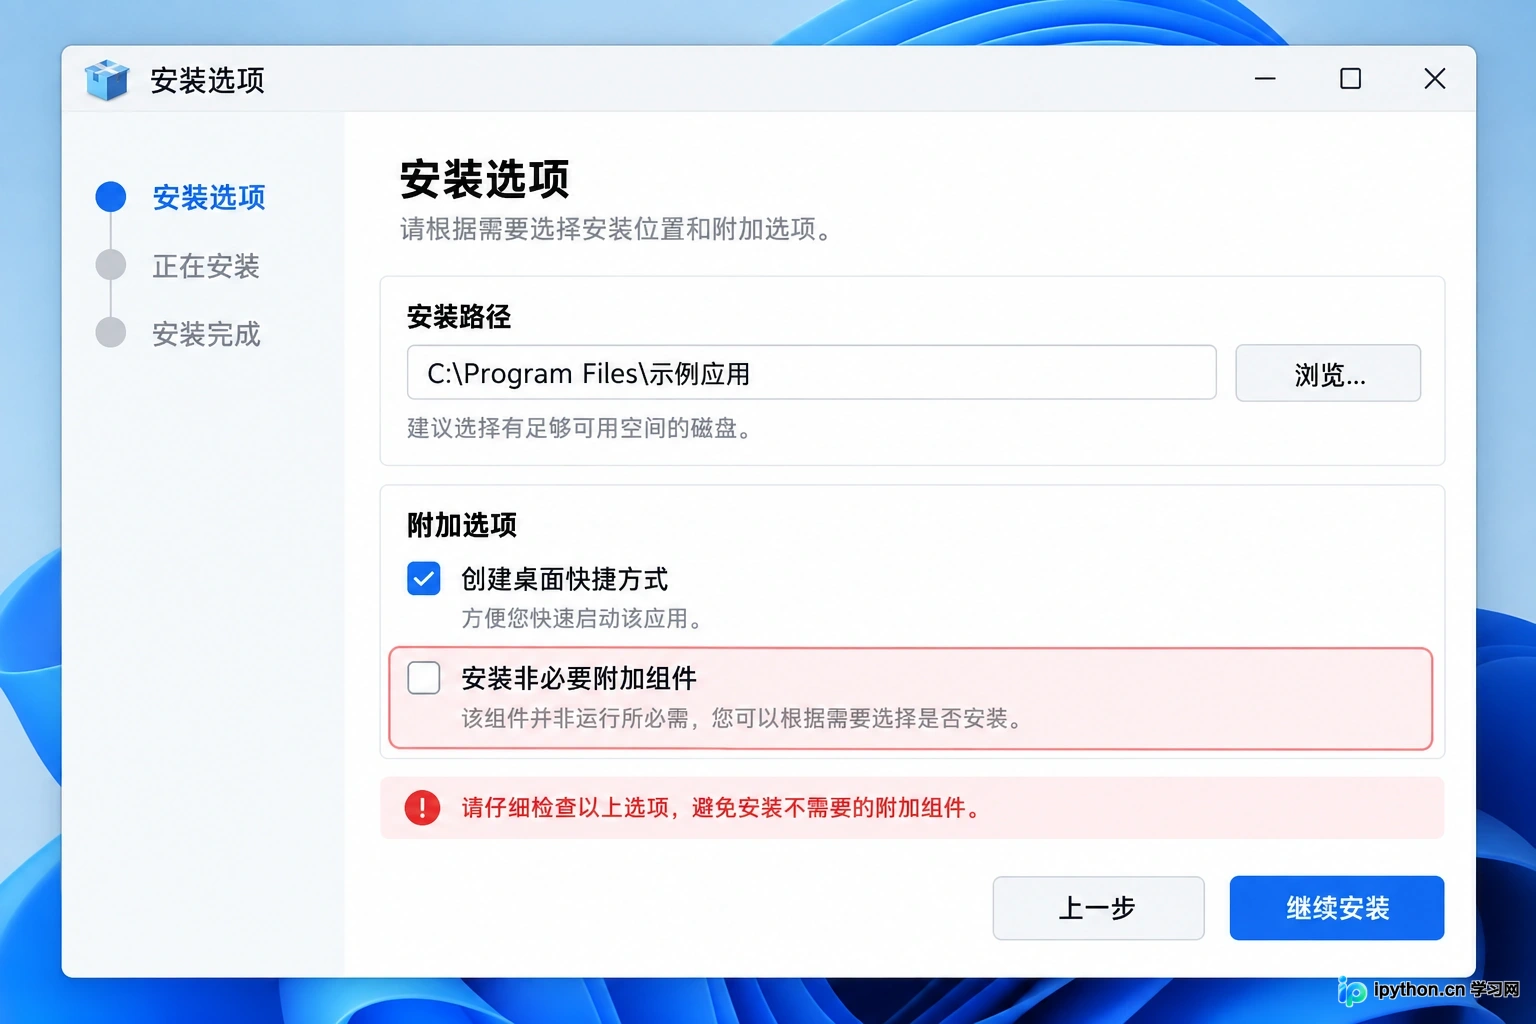This screenshot has height=1024, width=1536.
Task: Close the installer window
Action: [x=1435, y=78]
